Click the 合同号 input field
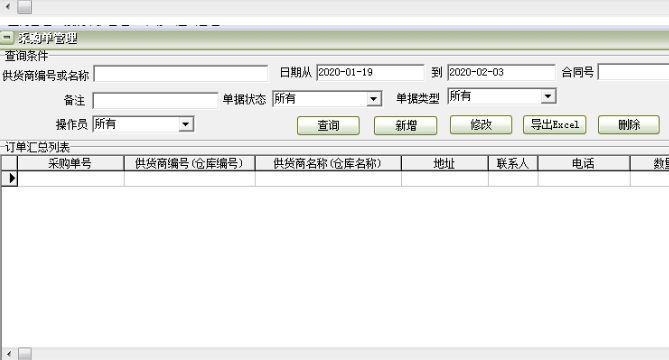Screen dimensions: 669x360 (x=633, y=72)
